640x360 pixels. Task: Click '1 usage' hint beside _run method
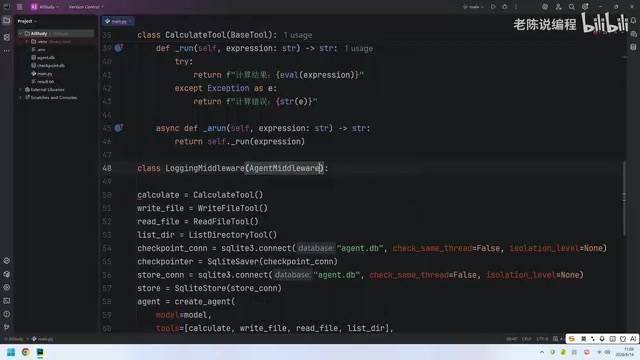(358, 49)
